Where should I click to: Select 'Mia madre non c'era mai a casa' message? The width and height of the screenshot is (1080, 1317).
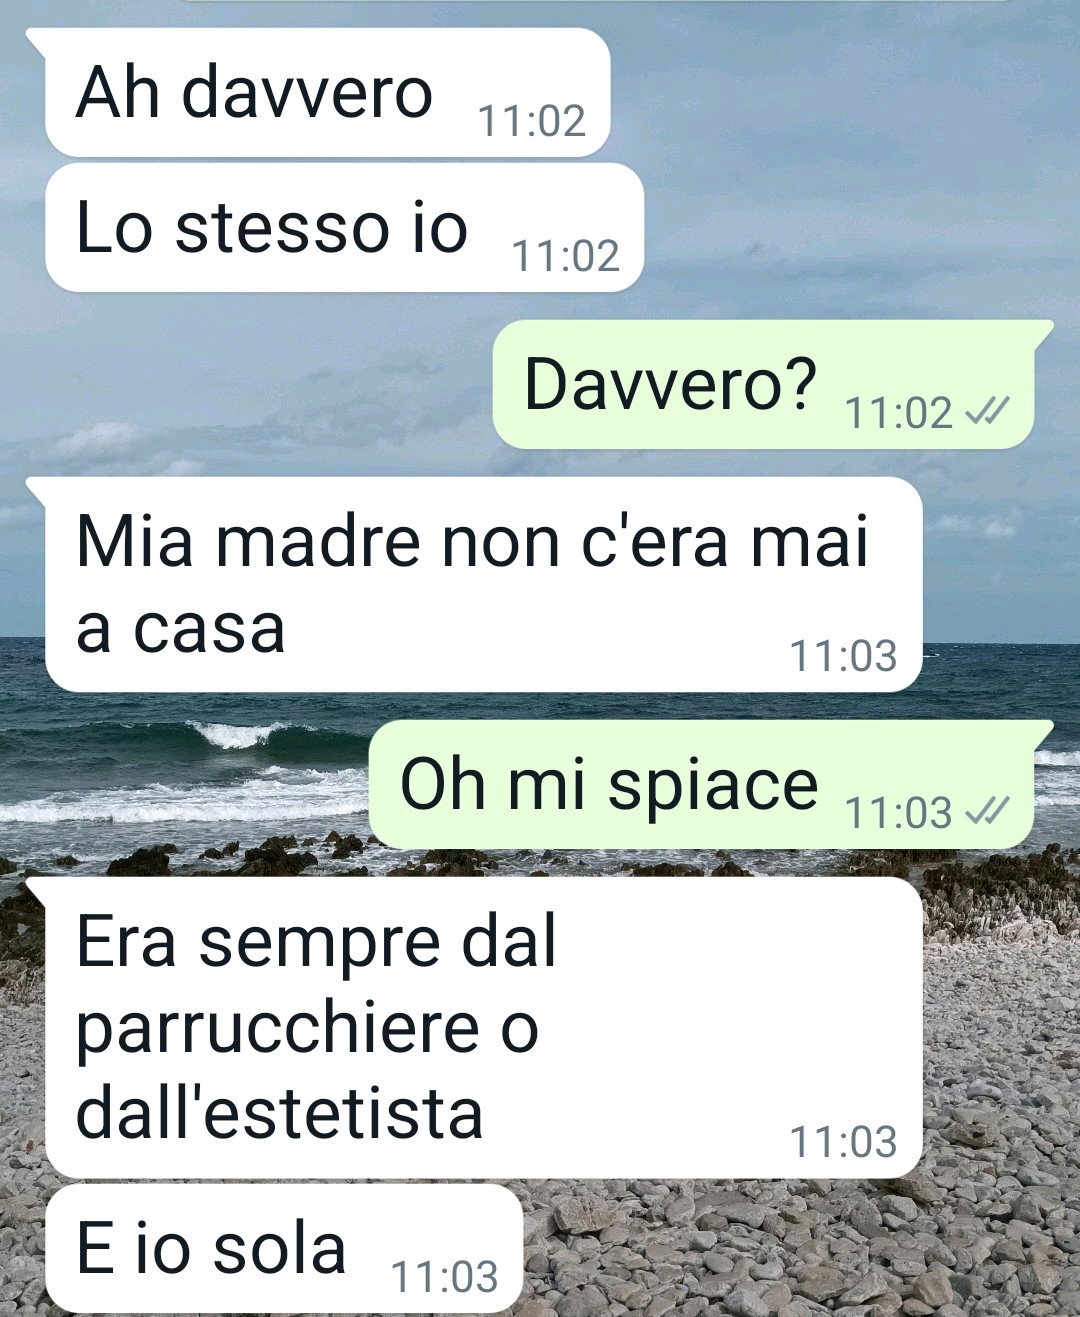(x=483, y=585)
